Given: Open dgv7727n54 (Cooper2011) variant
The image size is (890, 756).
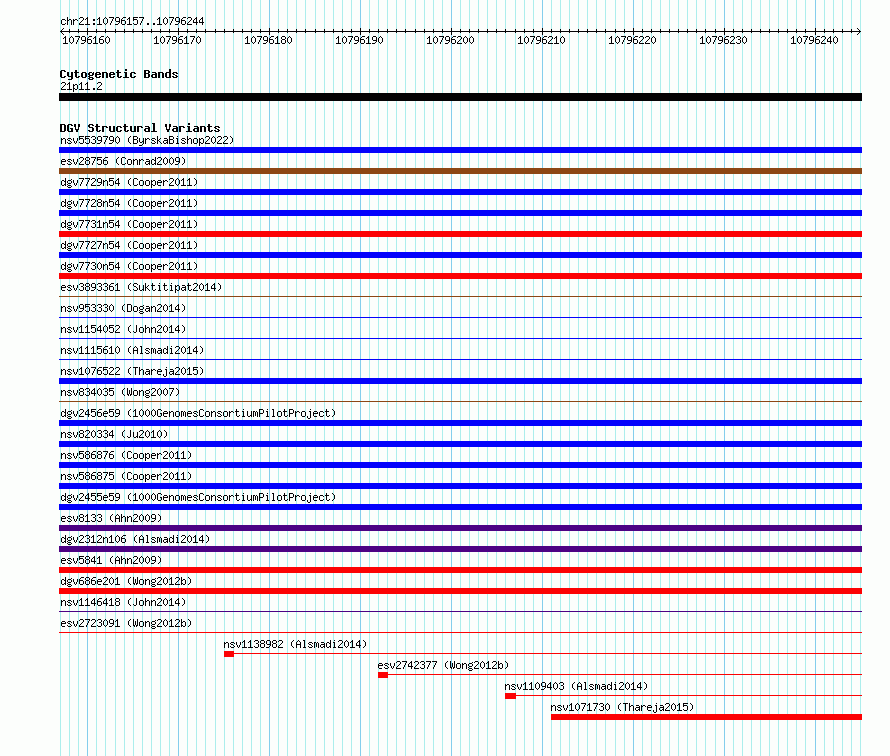Looking at the screenshot, I should pyautogui.click(x=129, y=245).
